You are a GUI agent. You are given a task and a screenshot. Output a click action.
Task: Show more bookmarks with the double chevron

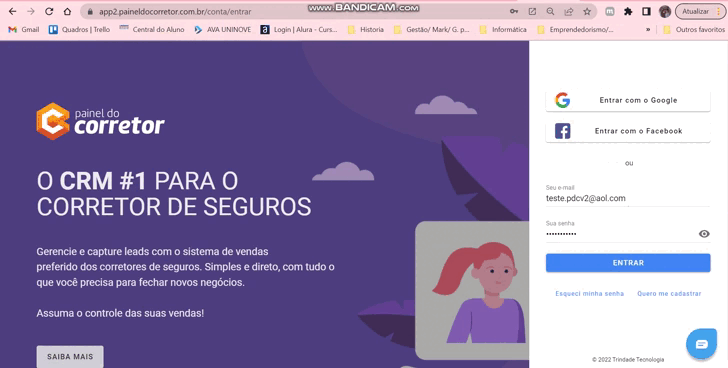click(648, 29)
